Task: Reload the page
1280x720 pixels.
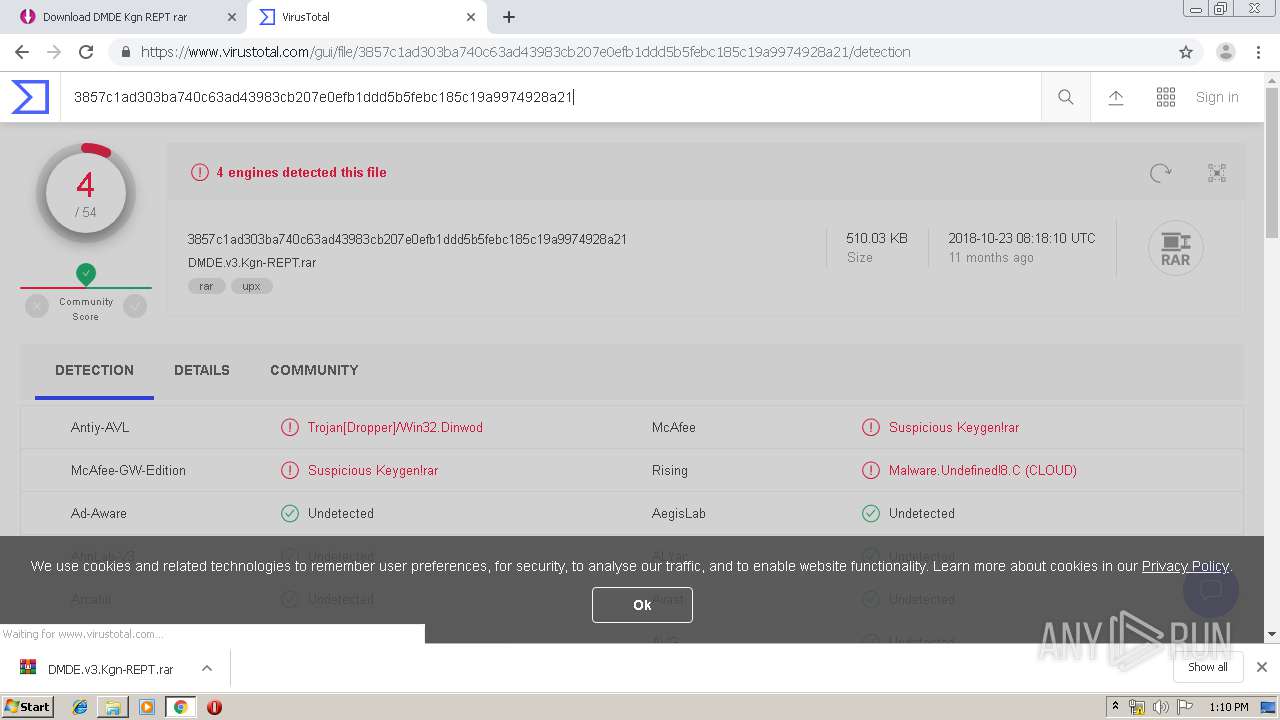Action: point(86,52)
